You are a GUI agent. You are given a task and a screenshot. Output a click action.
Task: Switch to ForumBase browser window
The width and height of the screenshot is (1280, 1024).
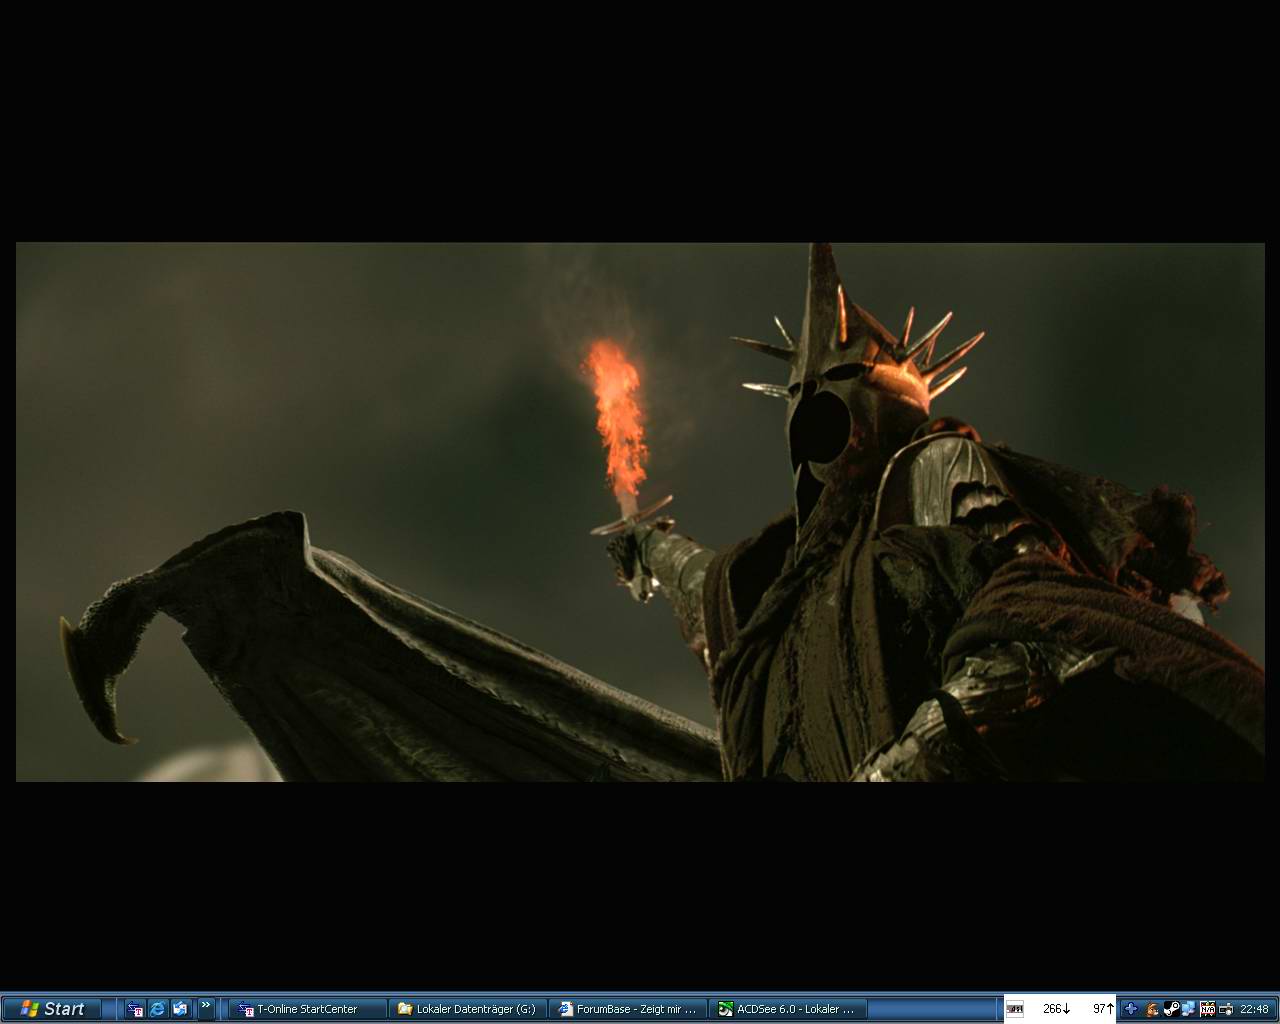(628, 1009)
